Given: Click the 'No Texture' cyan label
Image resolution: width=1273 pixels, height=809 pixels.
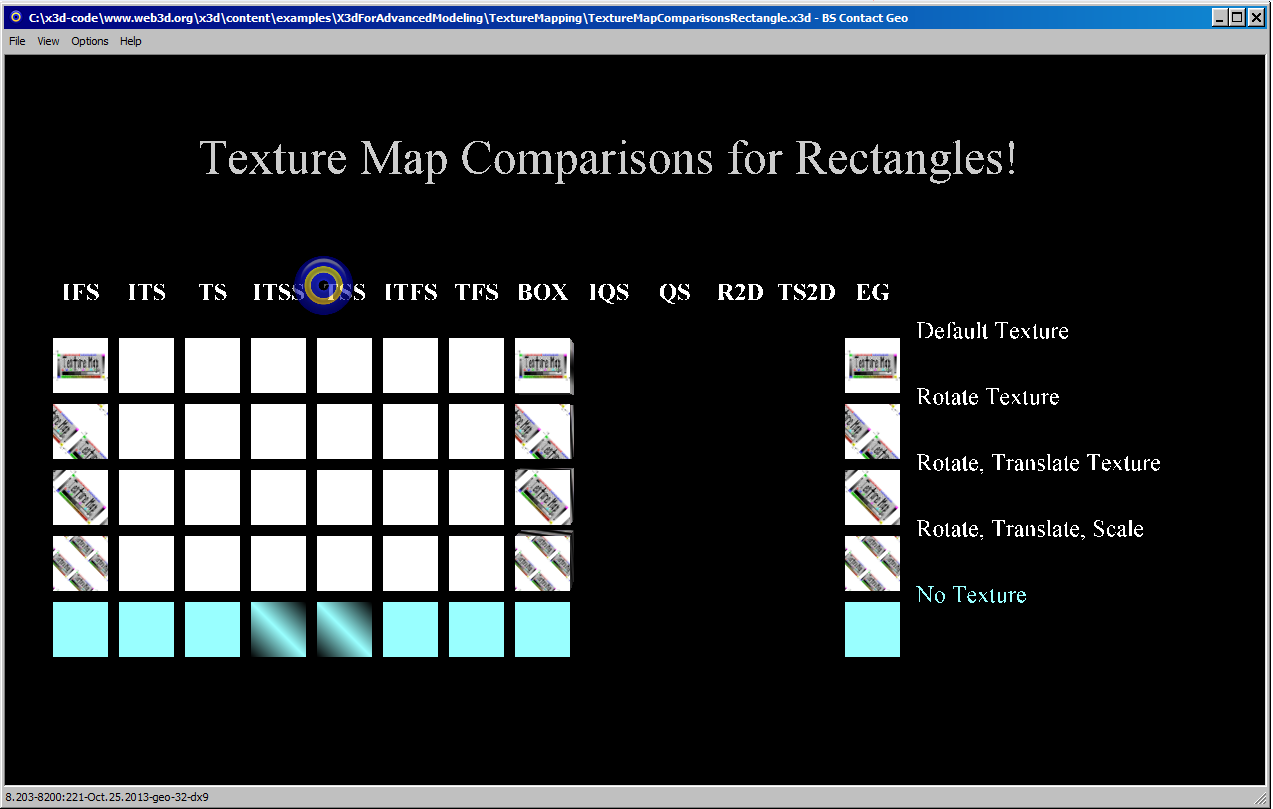Looking at the screenshot, I should [x=971, y=595].
